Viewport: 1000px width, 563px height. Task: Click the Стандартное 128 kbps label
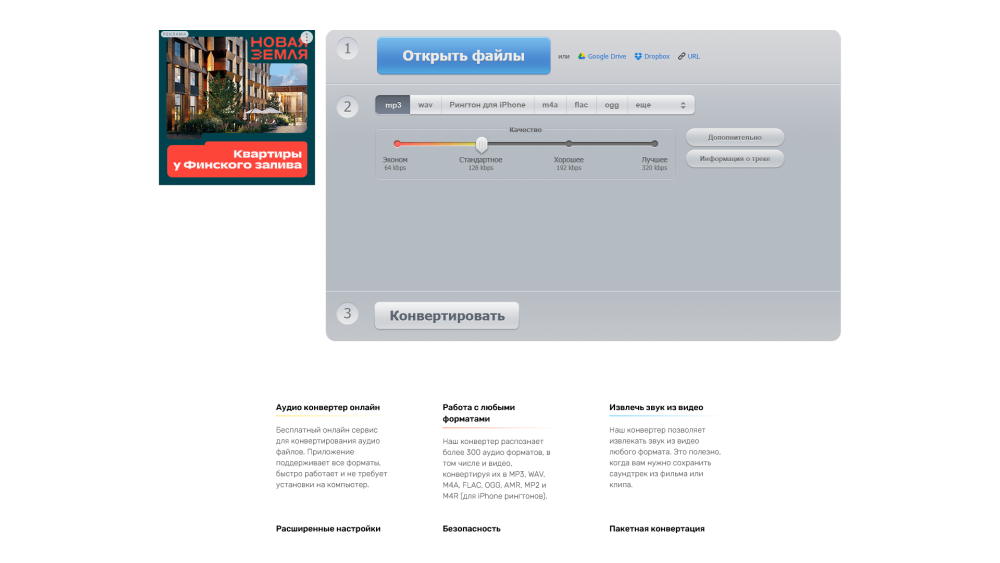(x=480, y=164)
